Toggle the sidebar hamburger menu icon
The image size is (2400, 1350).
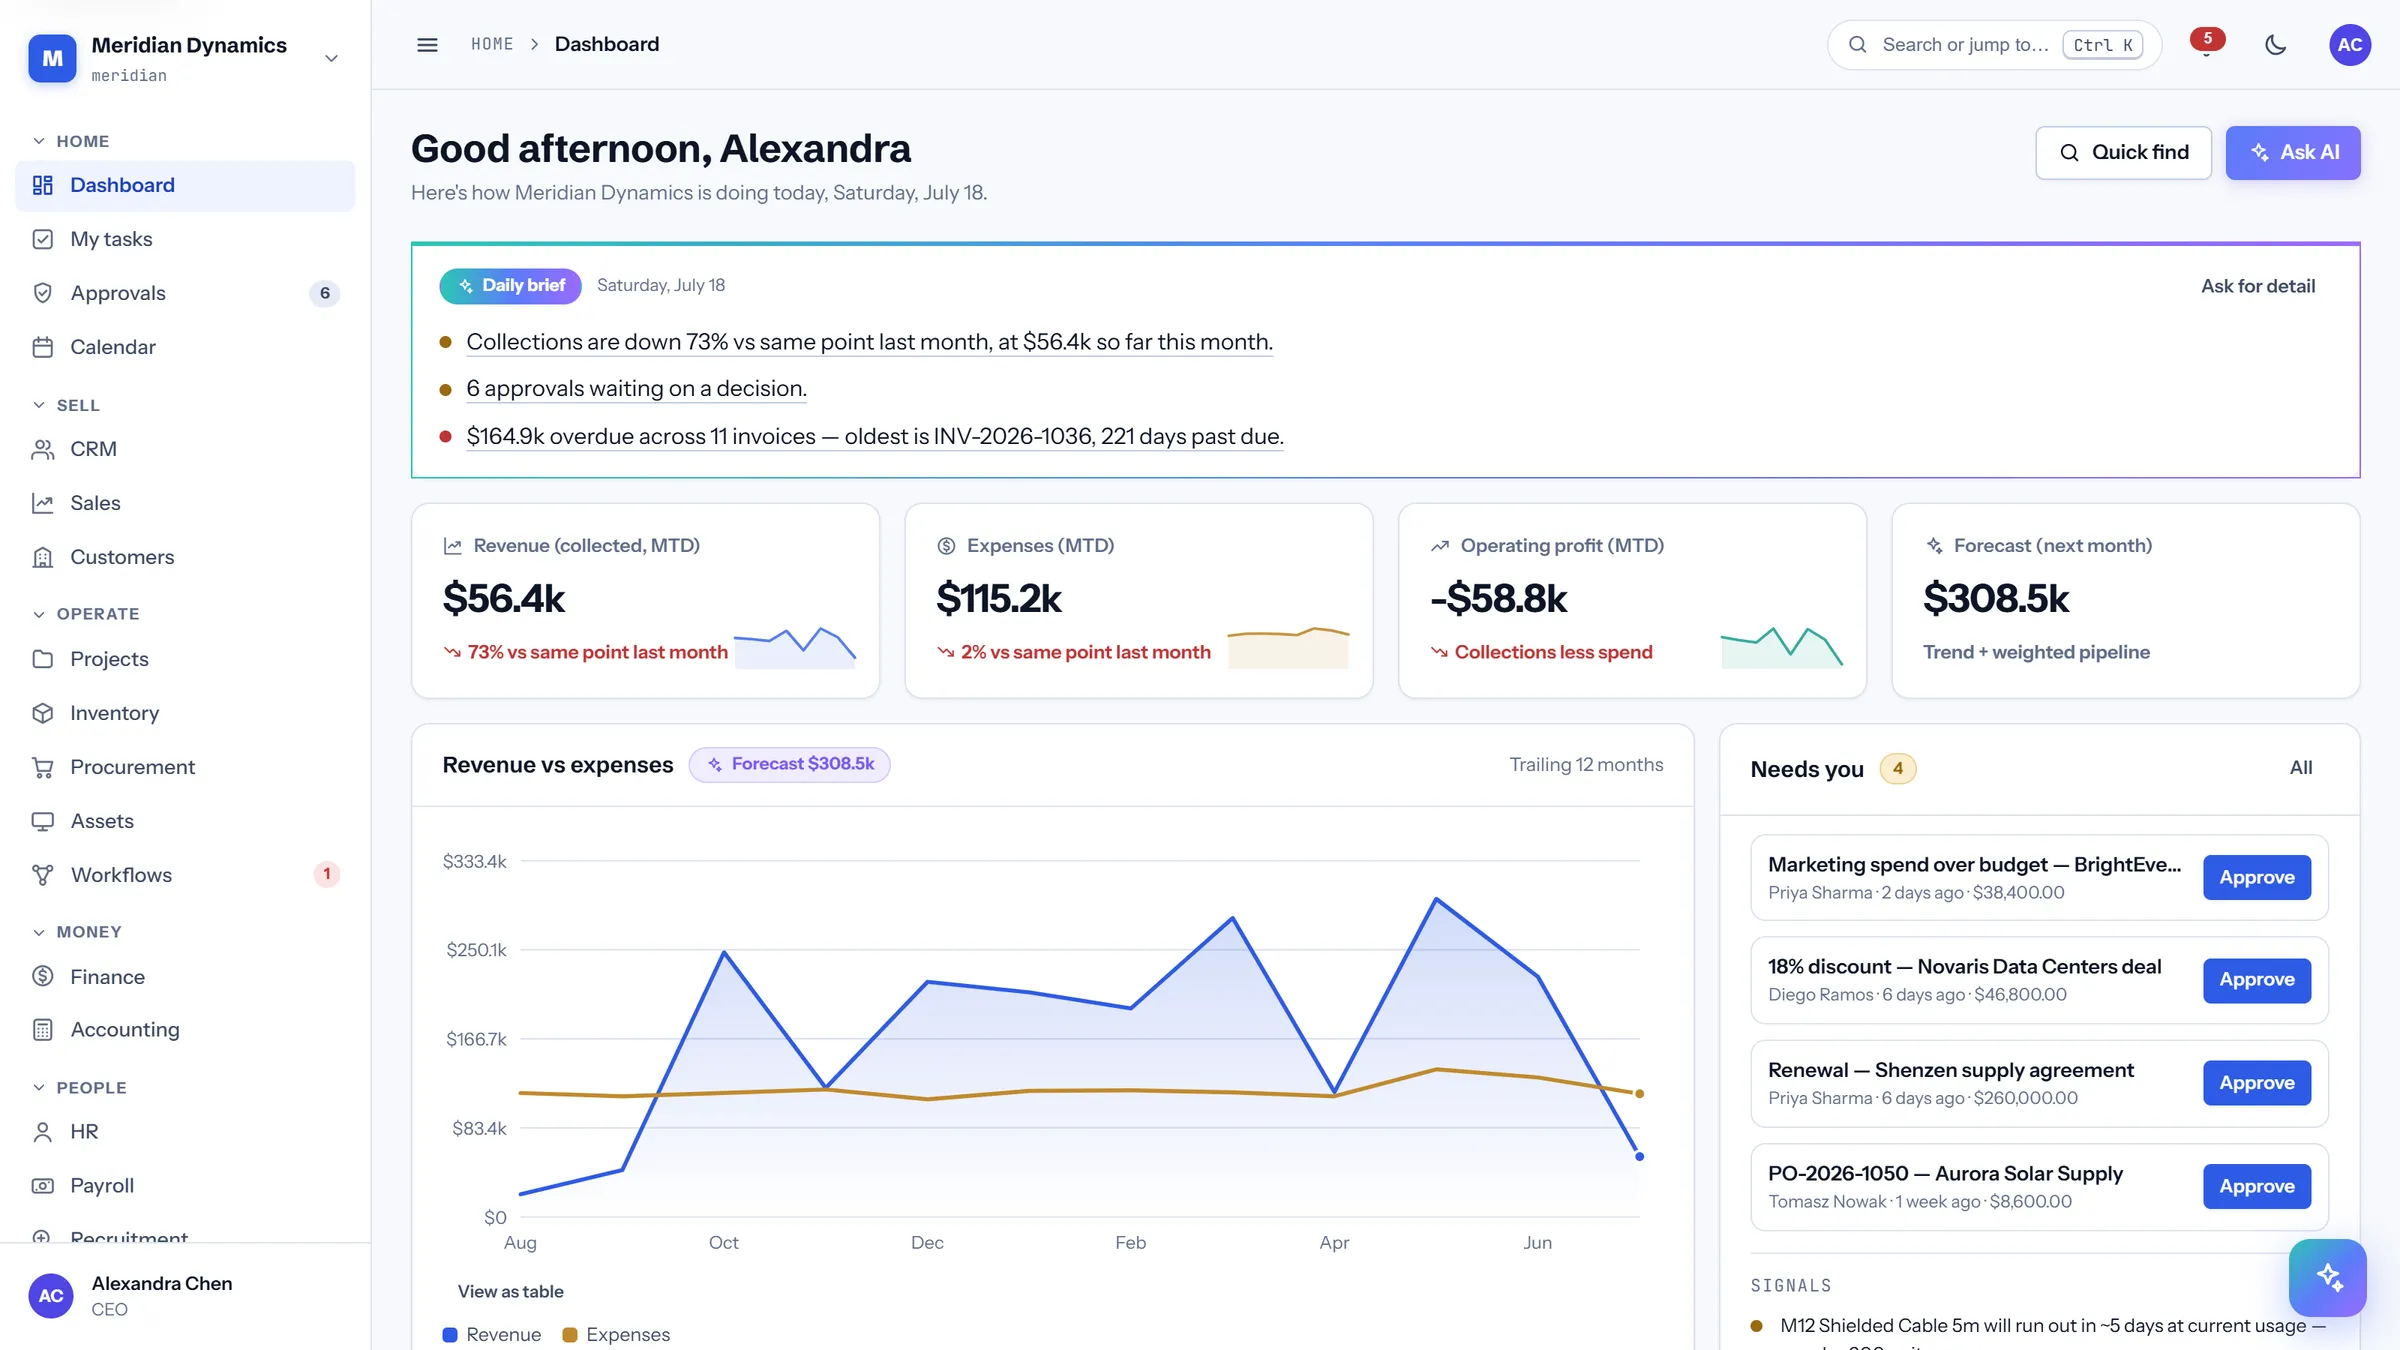(x=427, y=45)
